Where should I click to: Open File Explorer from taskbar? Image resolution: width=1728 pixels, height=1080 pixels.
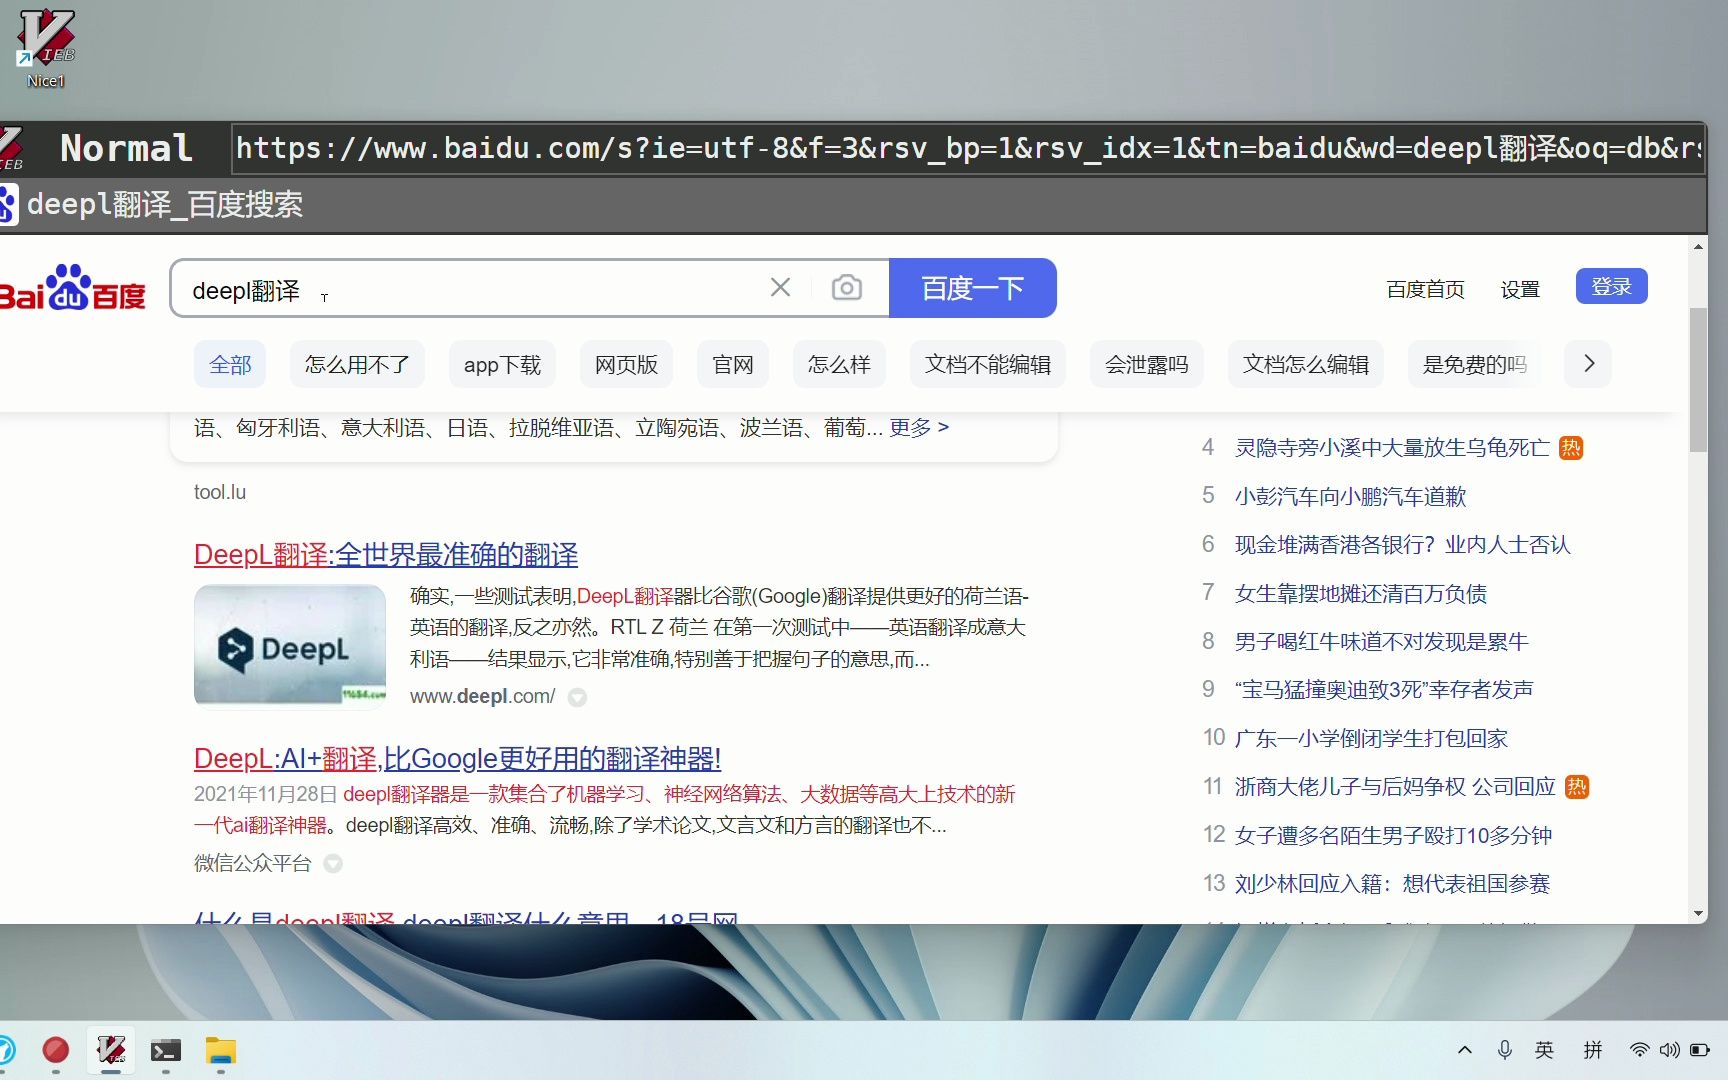221,1050
